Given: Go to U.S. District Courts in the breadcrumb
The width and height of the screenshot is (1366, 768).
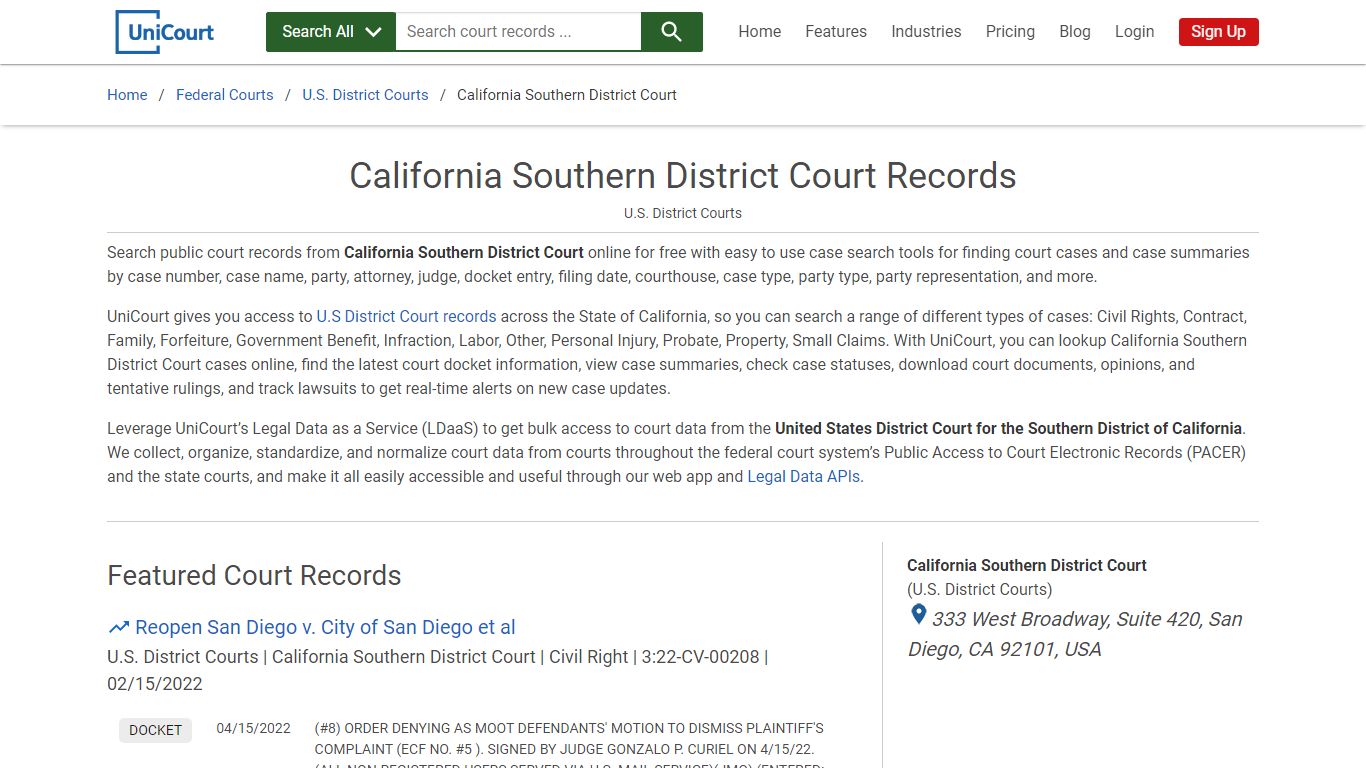Looking at the screenshot, I should pos(365,95).
